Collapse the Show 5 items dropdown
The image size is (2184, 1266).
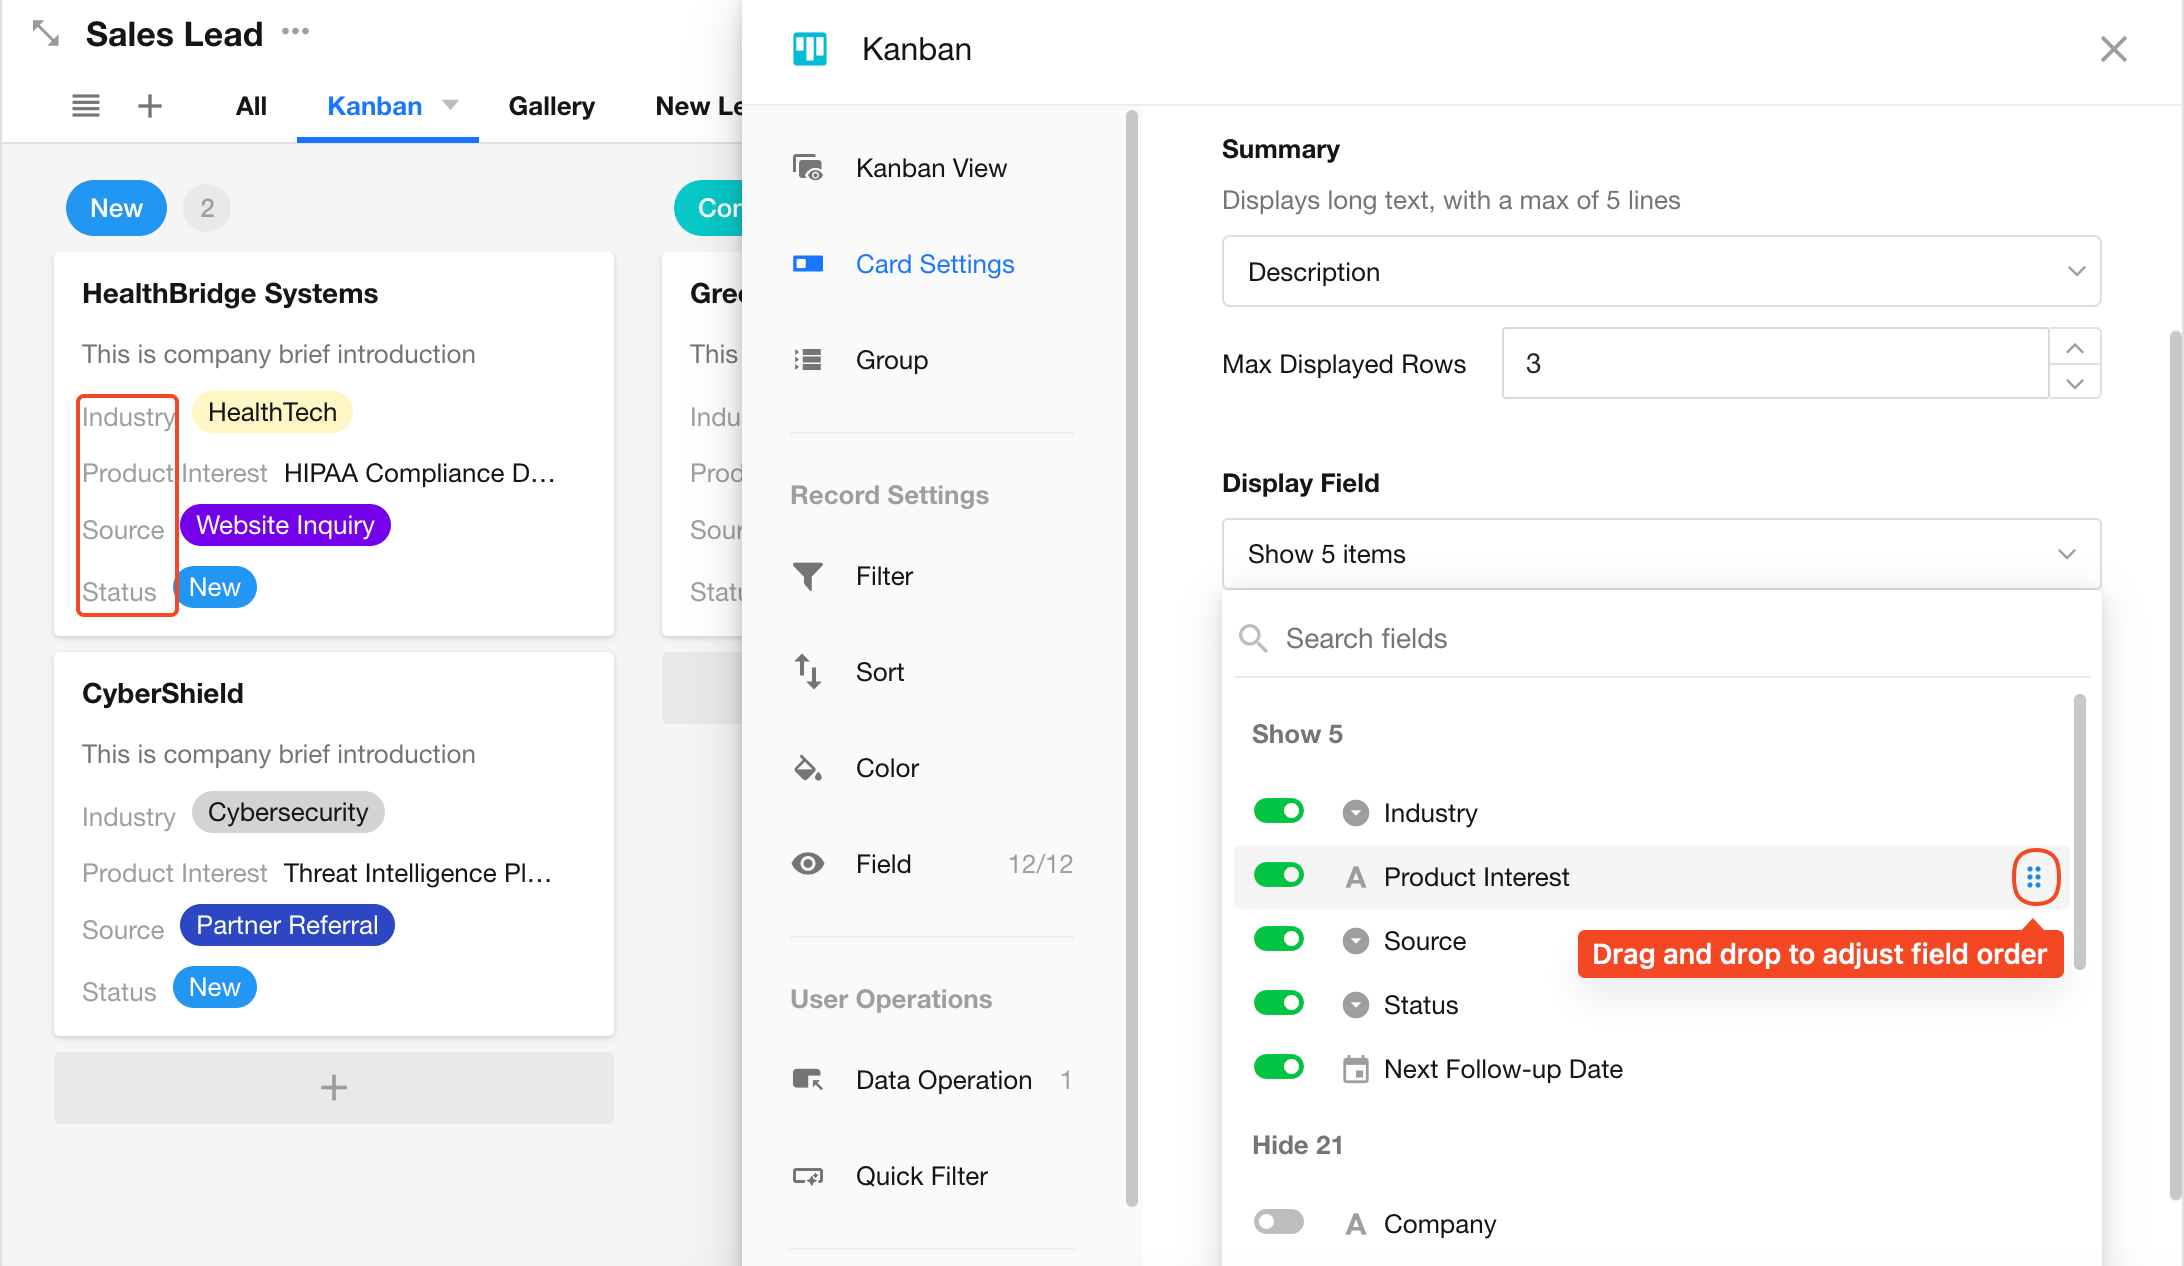(x=1660, y=554)
